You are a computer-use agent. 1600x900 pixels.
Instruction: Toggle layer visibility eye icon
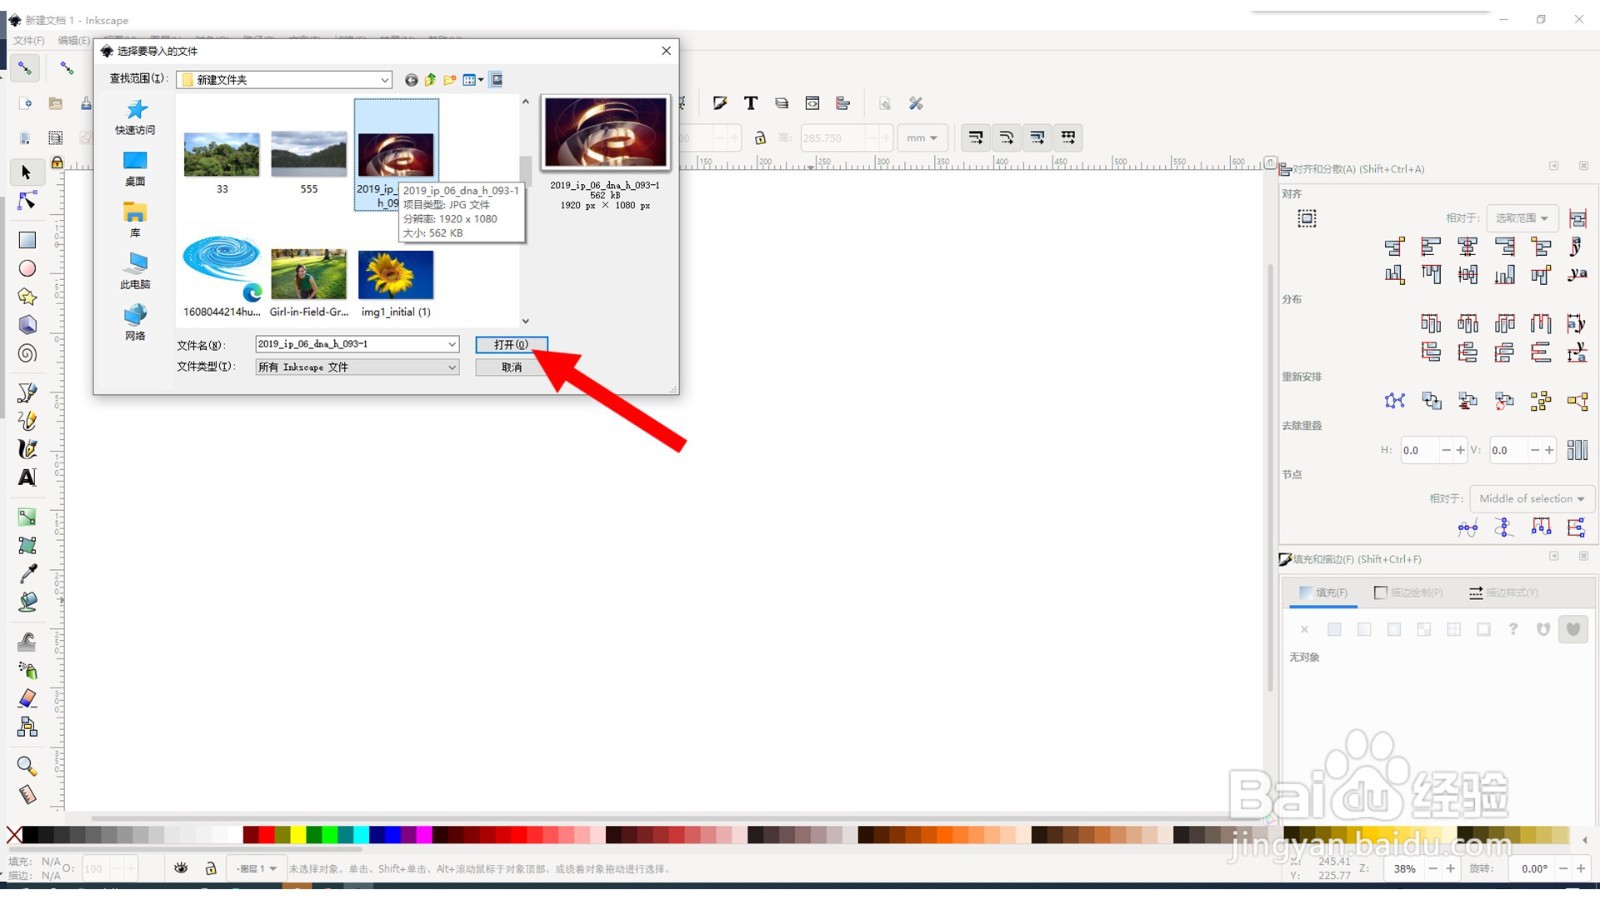coord(181,868)
